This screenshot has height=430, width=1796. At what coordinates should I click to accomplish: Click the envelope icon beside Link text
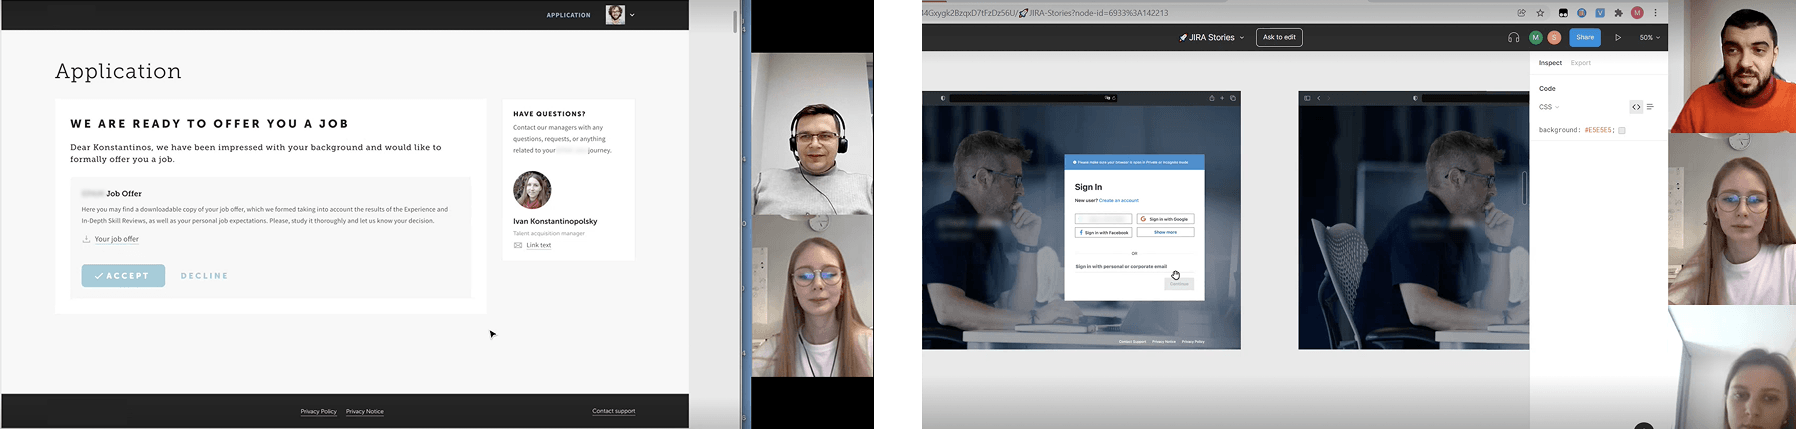coord(518,245)
